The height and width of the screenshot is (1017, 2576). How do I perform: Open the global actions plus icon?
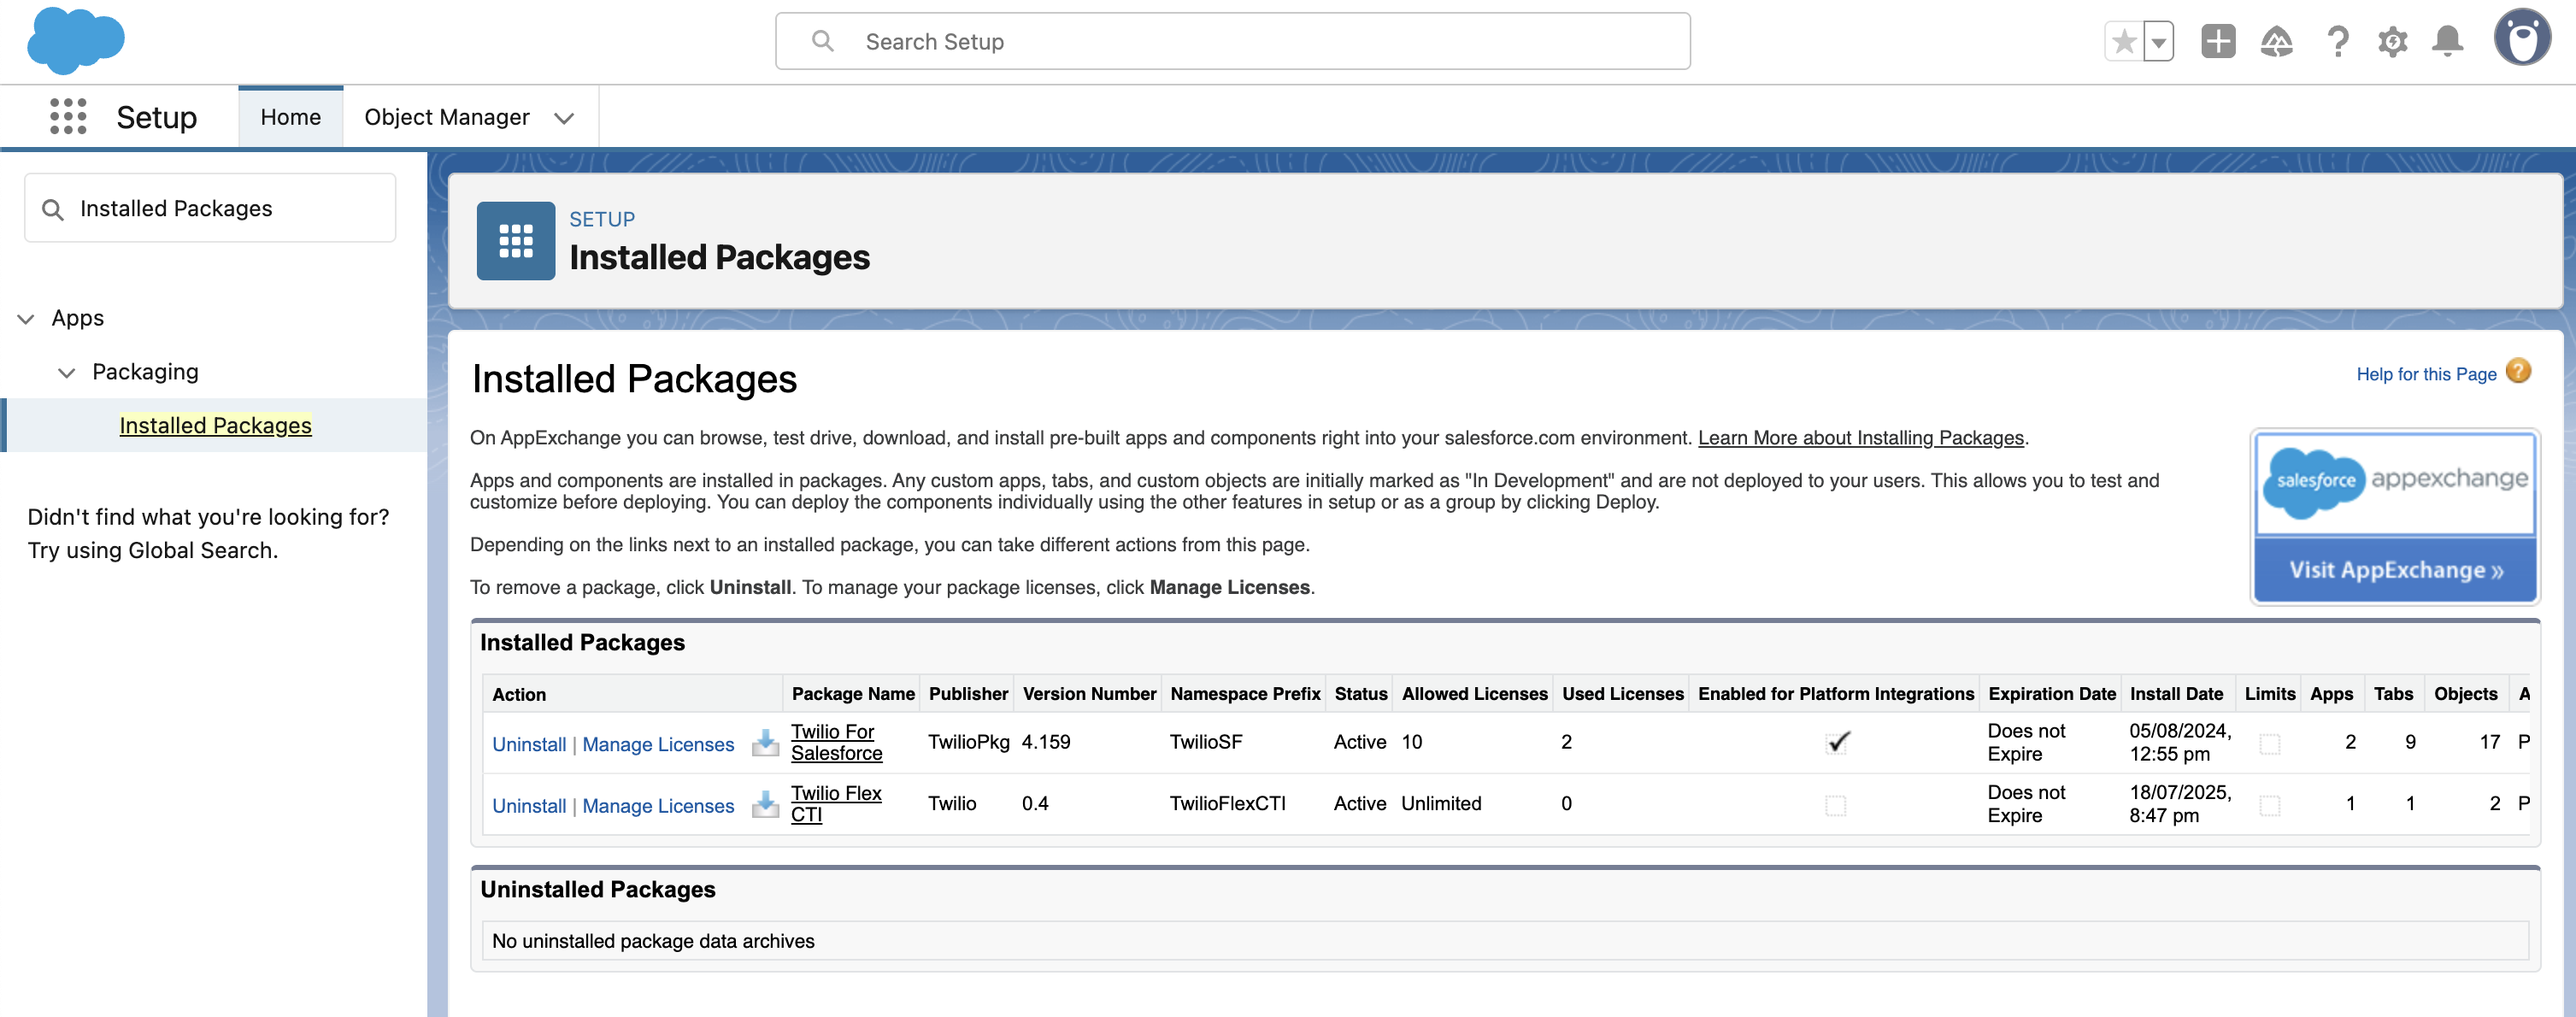click(x=2218, y=41)
